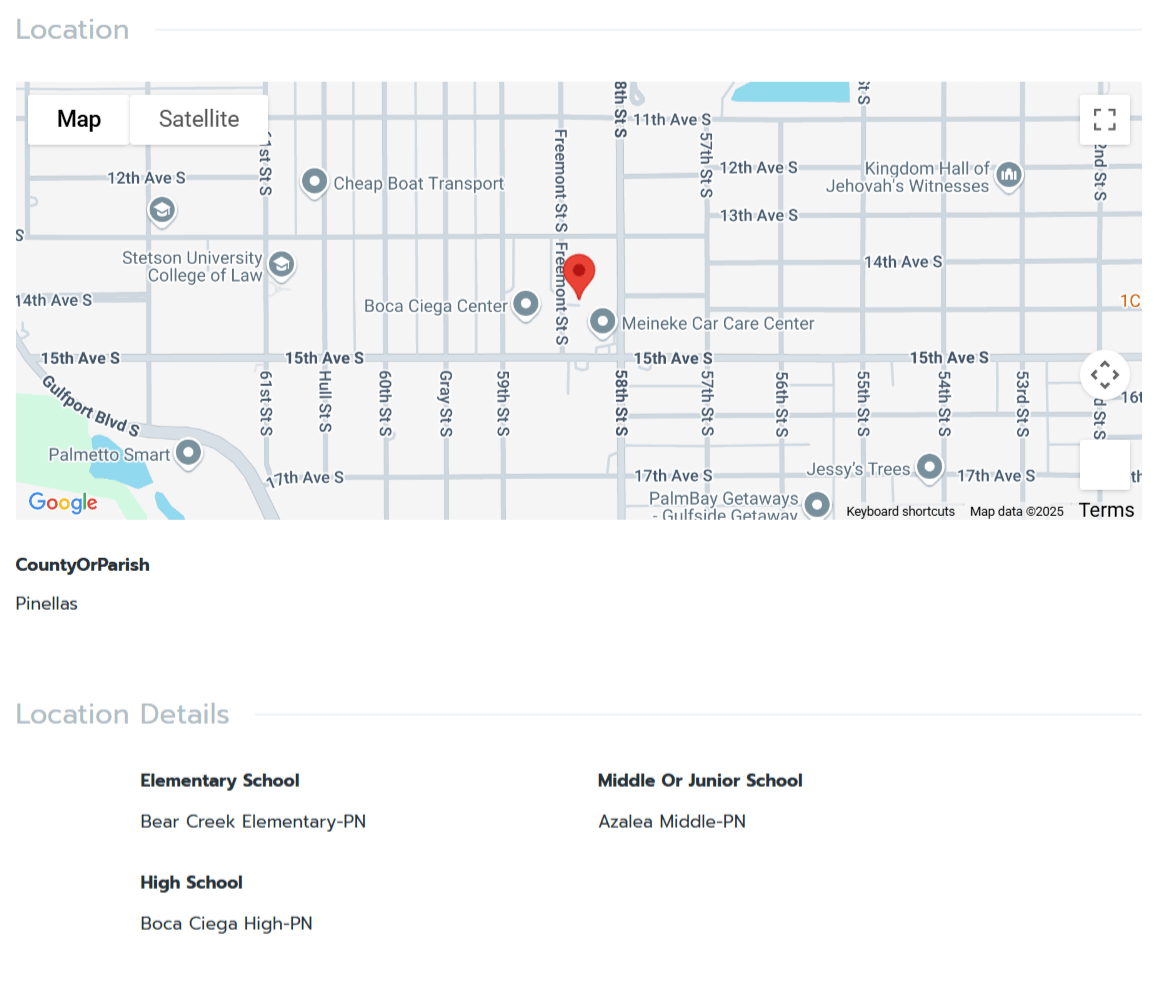Open the Palmetto Smart map pin
Image resolution: width=1155 pixels, height=1004 pixels.
[188, 453]
